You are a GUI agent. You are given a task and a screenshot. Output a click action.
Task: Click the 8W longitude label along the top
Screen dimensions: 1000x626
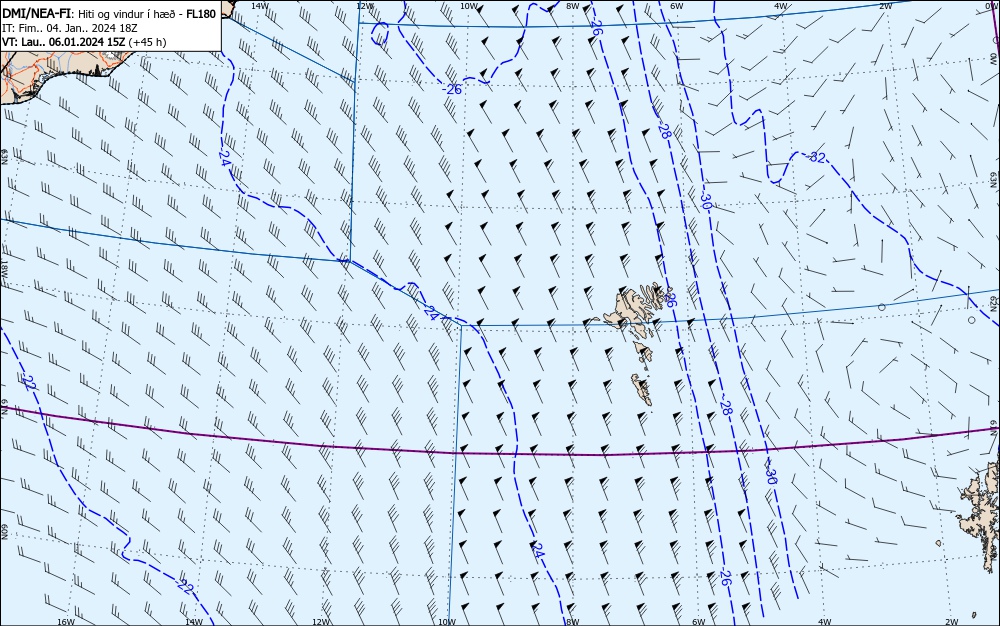[572, 6]
